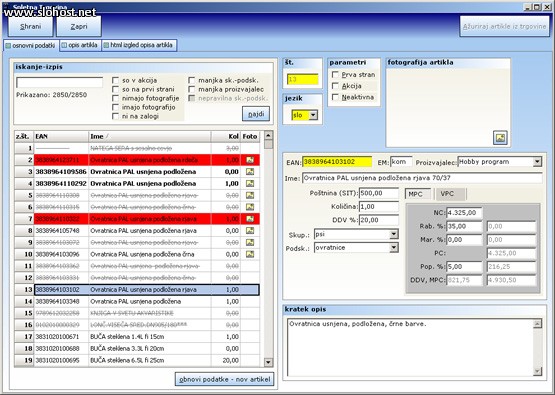Check the 'Prva stran' parameter
Image resolution: width=555 pixels, height=395 pixels.
coord(335,75)
